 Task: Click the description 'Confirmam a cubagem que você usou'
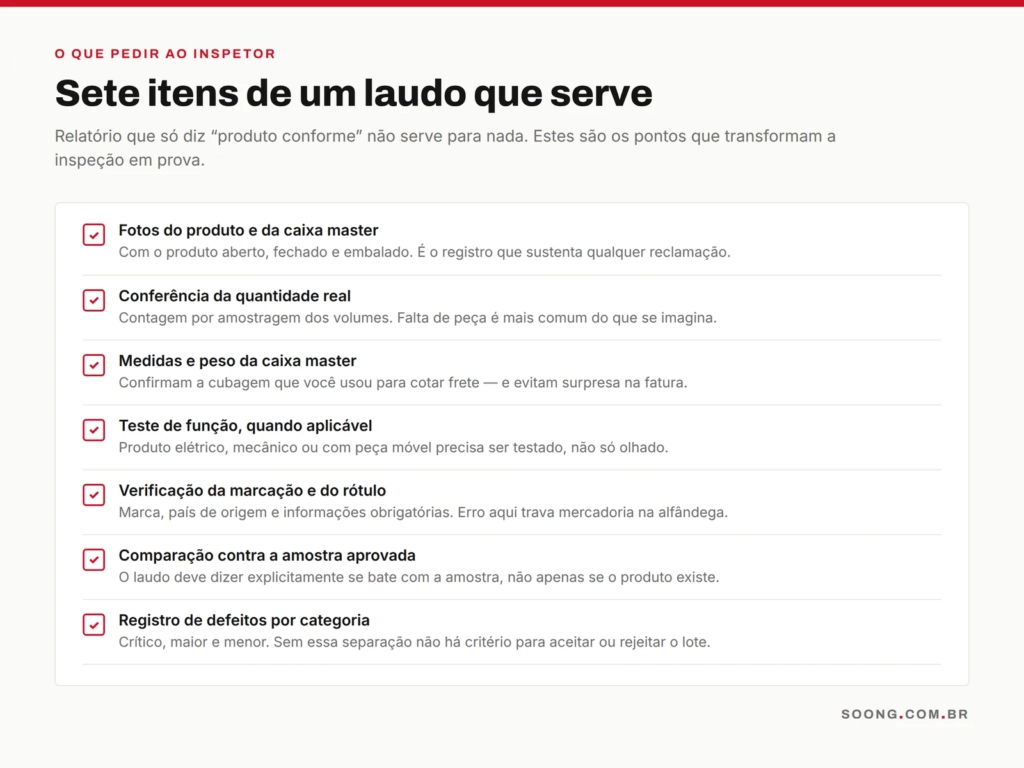(403, 383)
